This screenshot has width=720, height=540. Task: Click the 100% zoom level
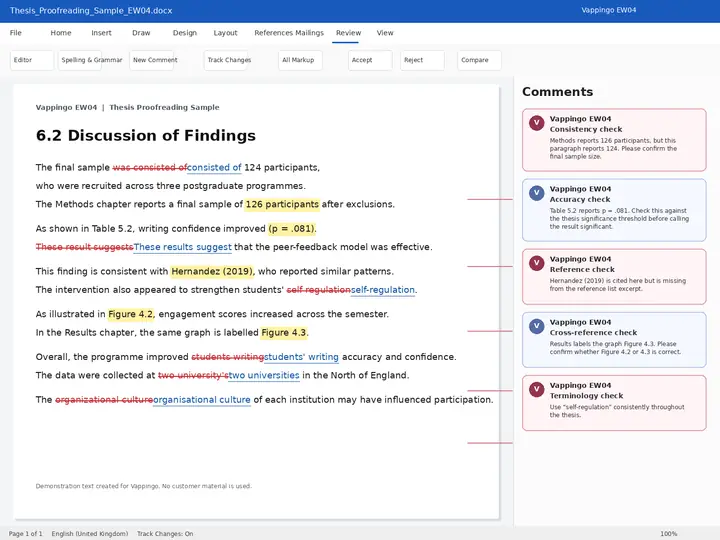click(x=669, y=534)
